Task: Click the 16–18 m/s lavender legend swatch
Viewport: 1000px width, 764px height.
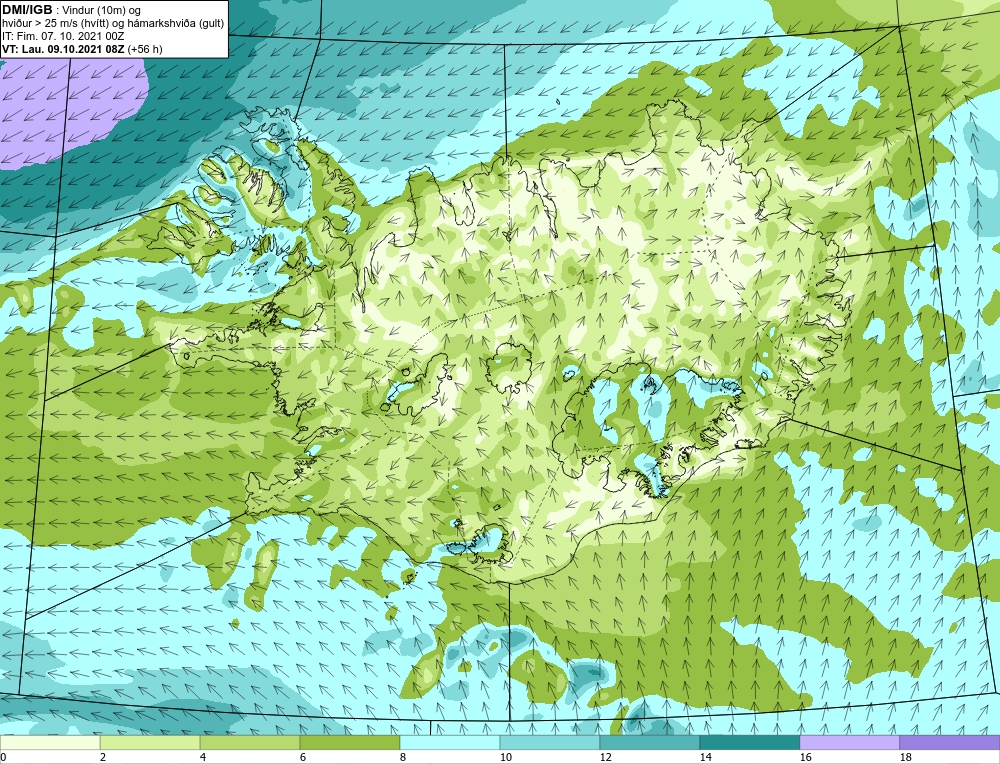Action: click(849, 742)
